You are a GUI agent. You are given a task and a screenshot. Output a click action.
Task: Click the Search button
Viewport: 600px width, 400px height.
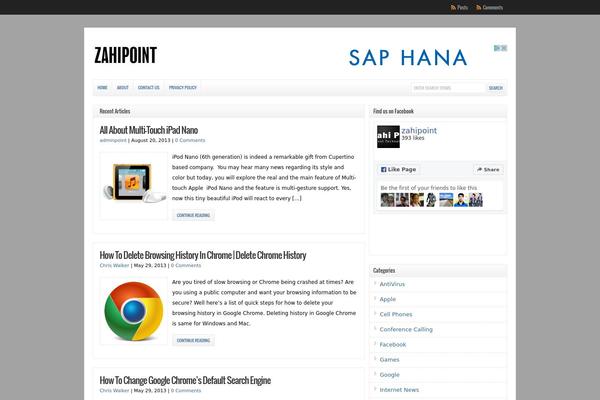pyautogui.click(x=496, y=88)
